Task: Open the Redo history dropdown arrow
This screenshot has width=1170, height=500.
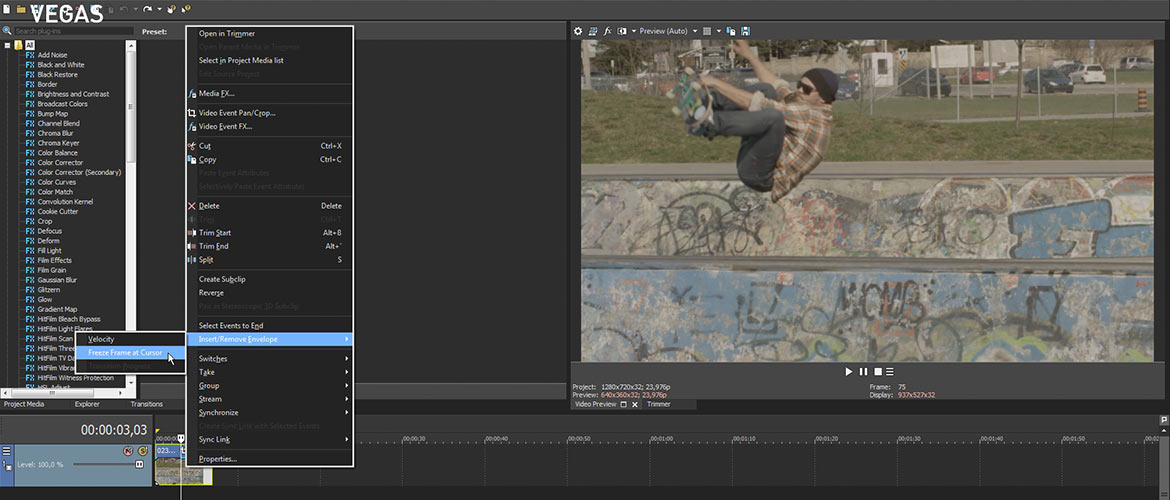Action: tap(159, 9)
